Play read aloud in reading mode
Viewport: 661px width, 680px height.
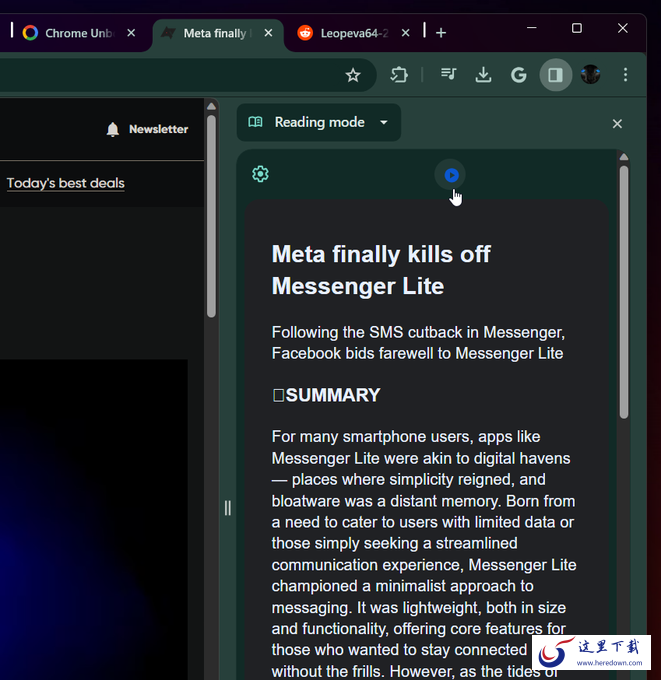[451, 175]
